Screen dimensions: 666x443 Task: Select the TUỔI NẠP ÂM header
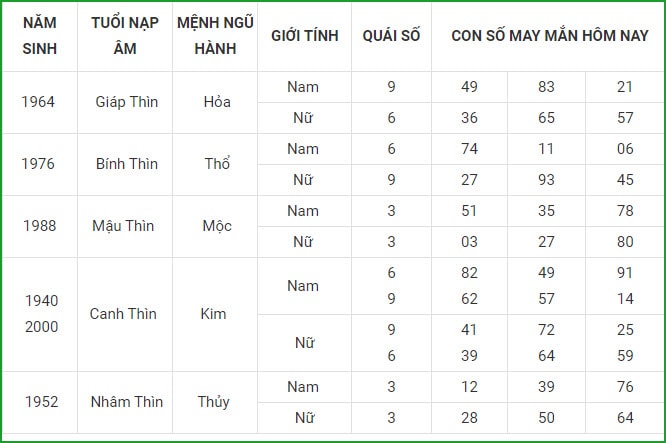click(125, 36)
